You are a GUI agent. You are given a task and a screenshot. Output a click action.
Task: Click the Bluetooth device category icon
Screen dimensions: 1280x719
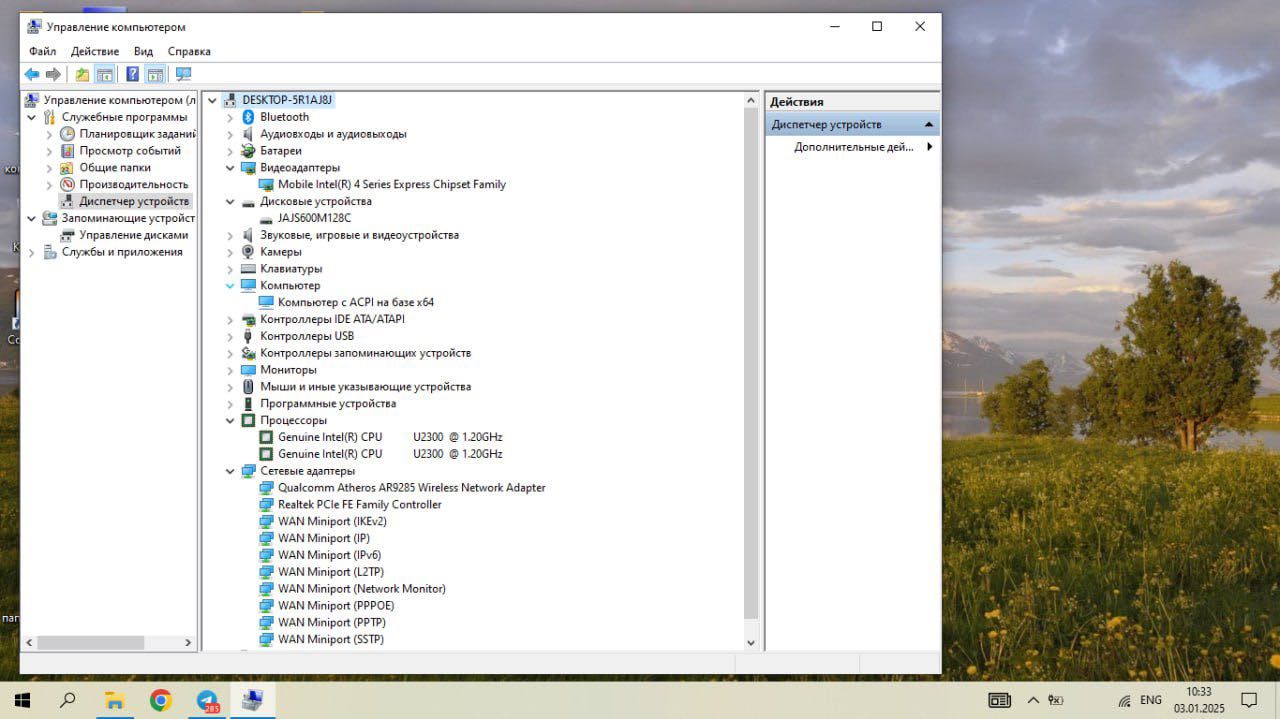tap(249, 117)
